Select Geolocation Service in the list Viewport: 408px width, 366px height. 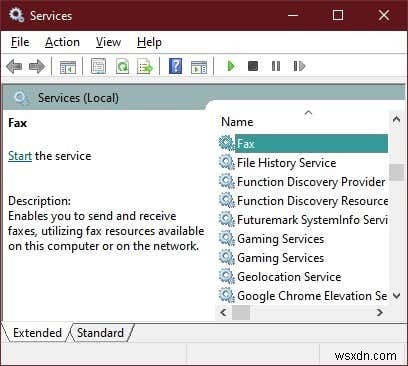[303, 277]
